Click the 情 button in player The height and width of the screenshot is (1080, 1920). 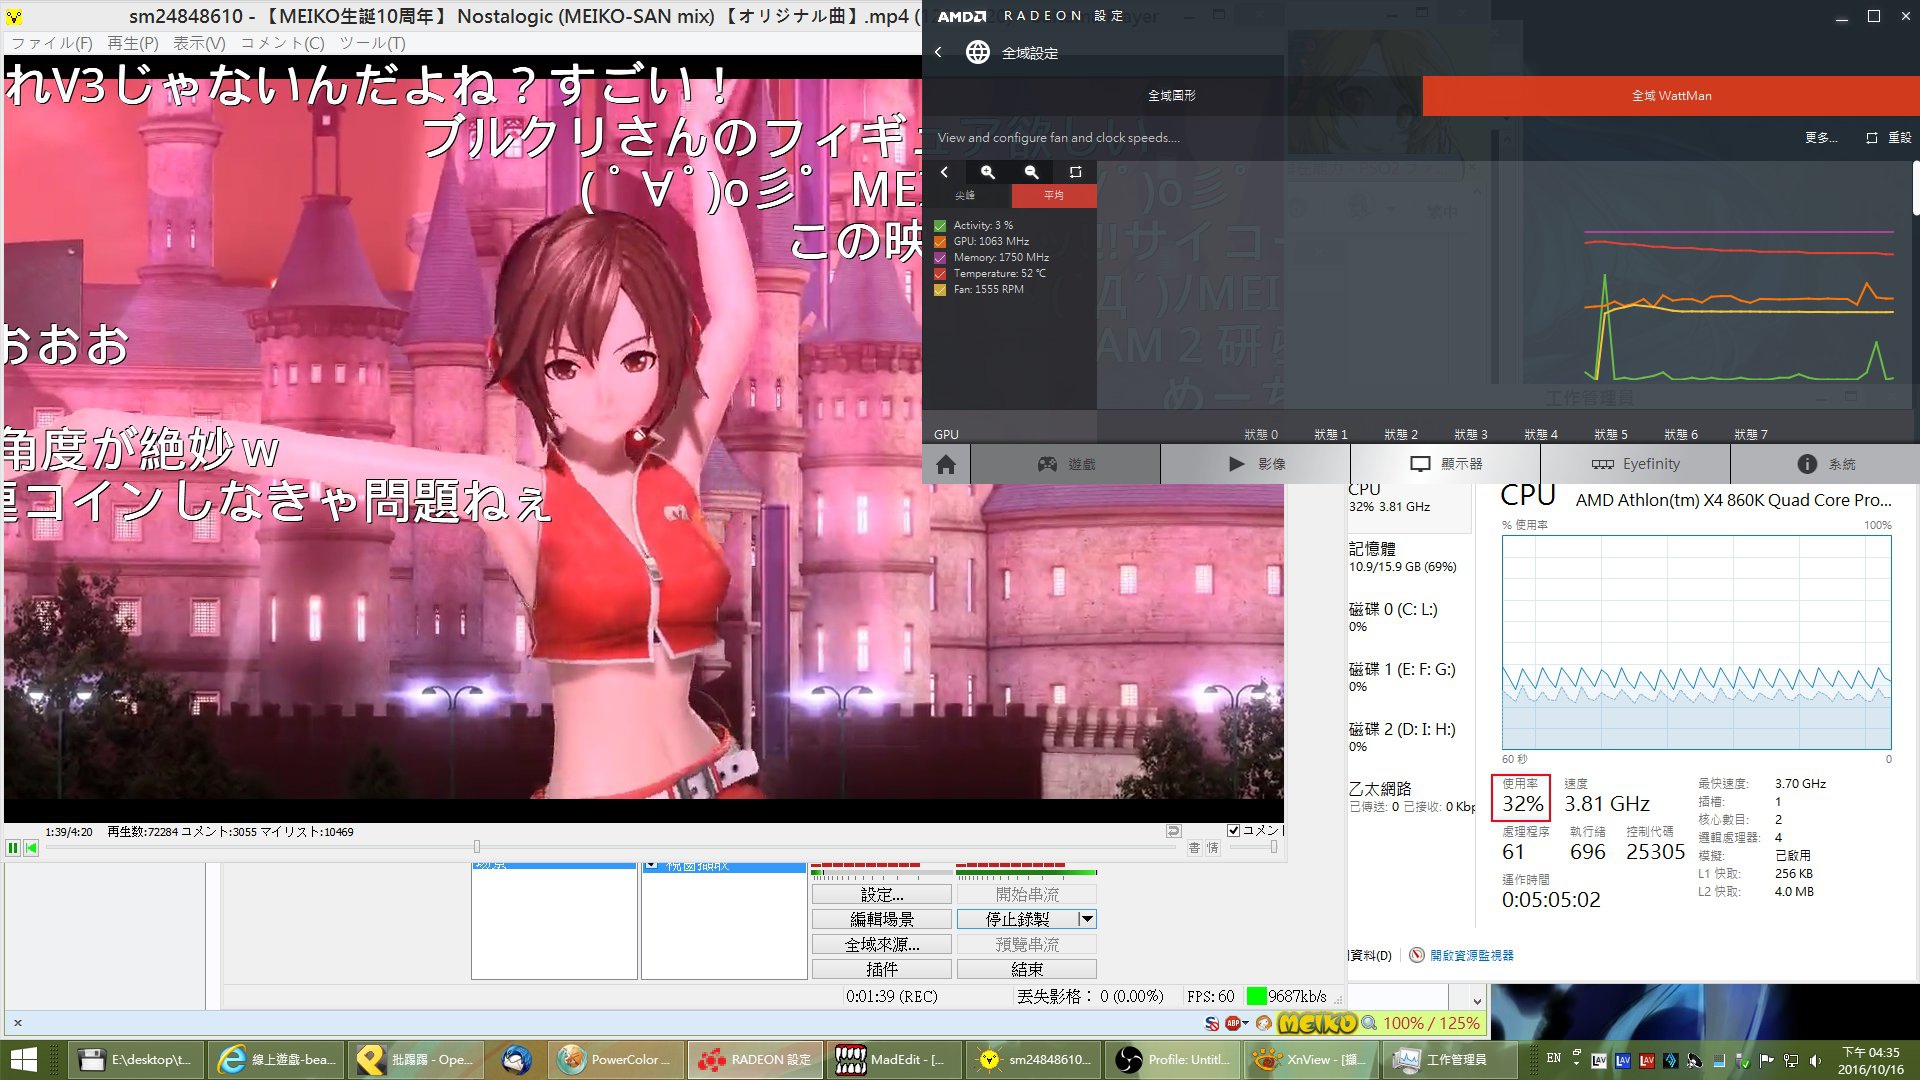[1212, 848]
